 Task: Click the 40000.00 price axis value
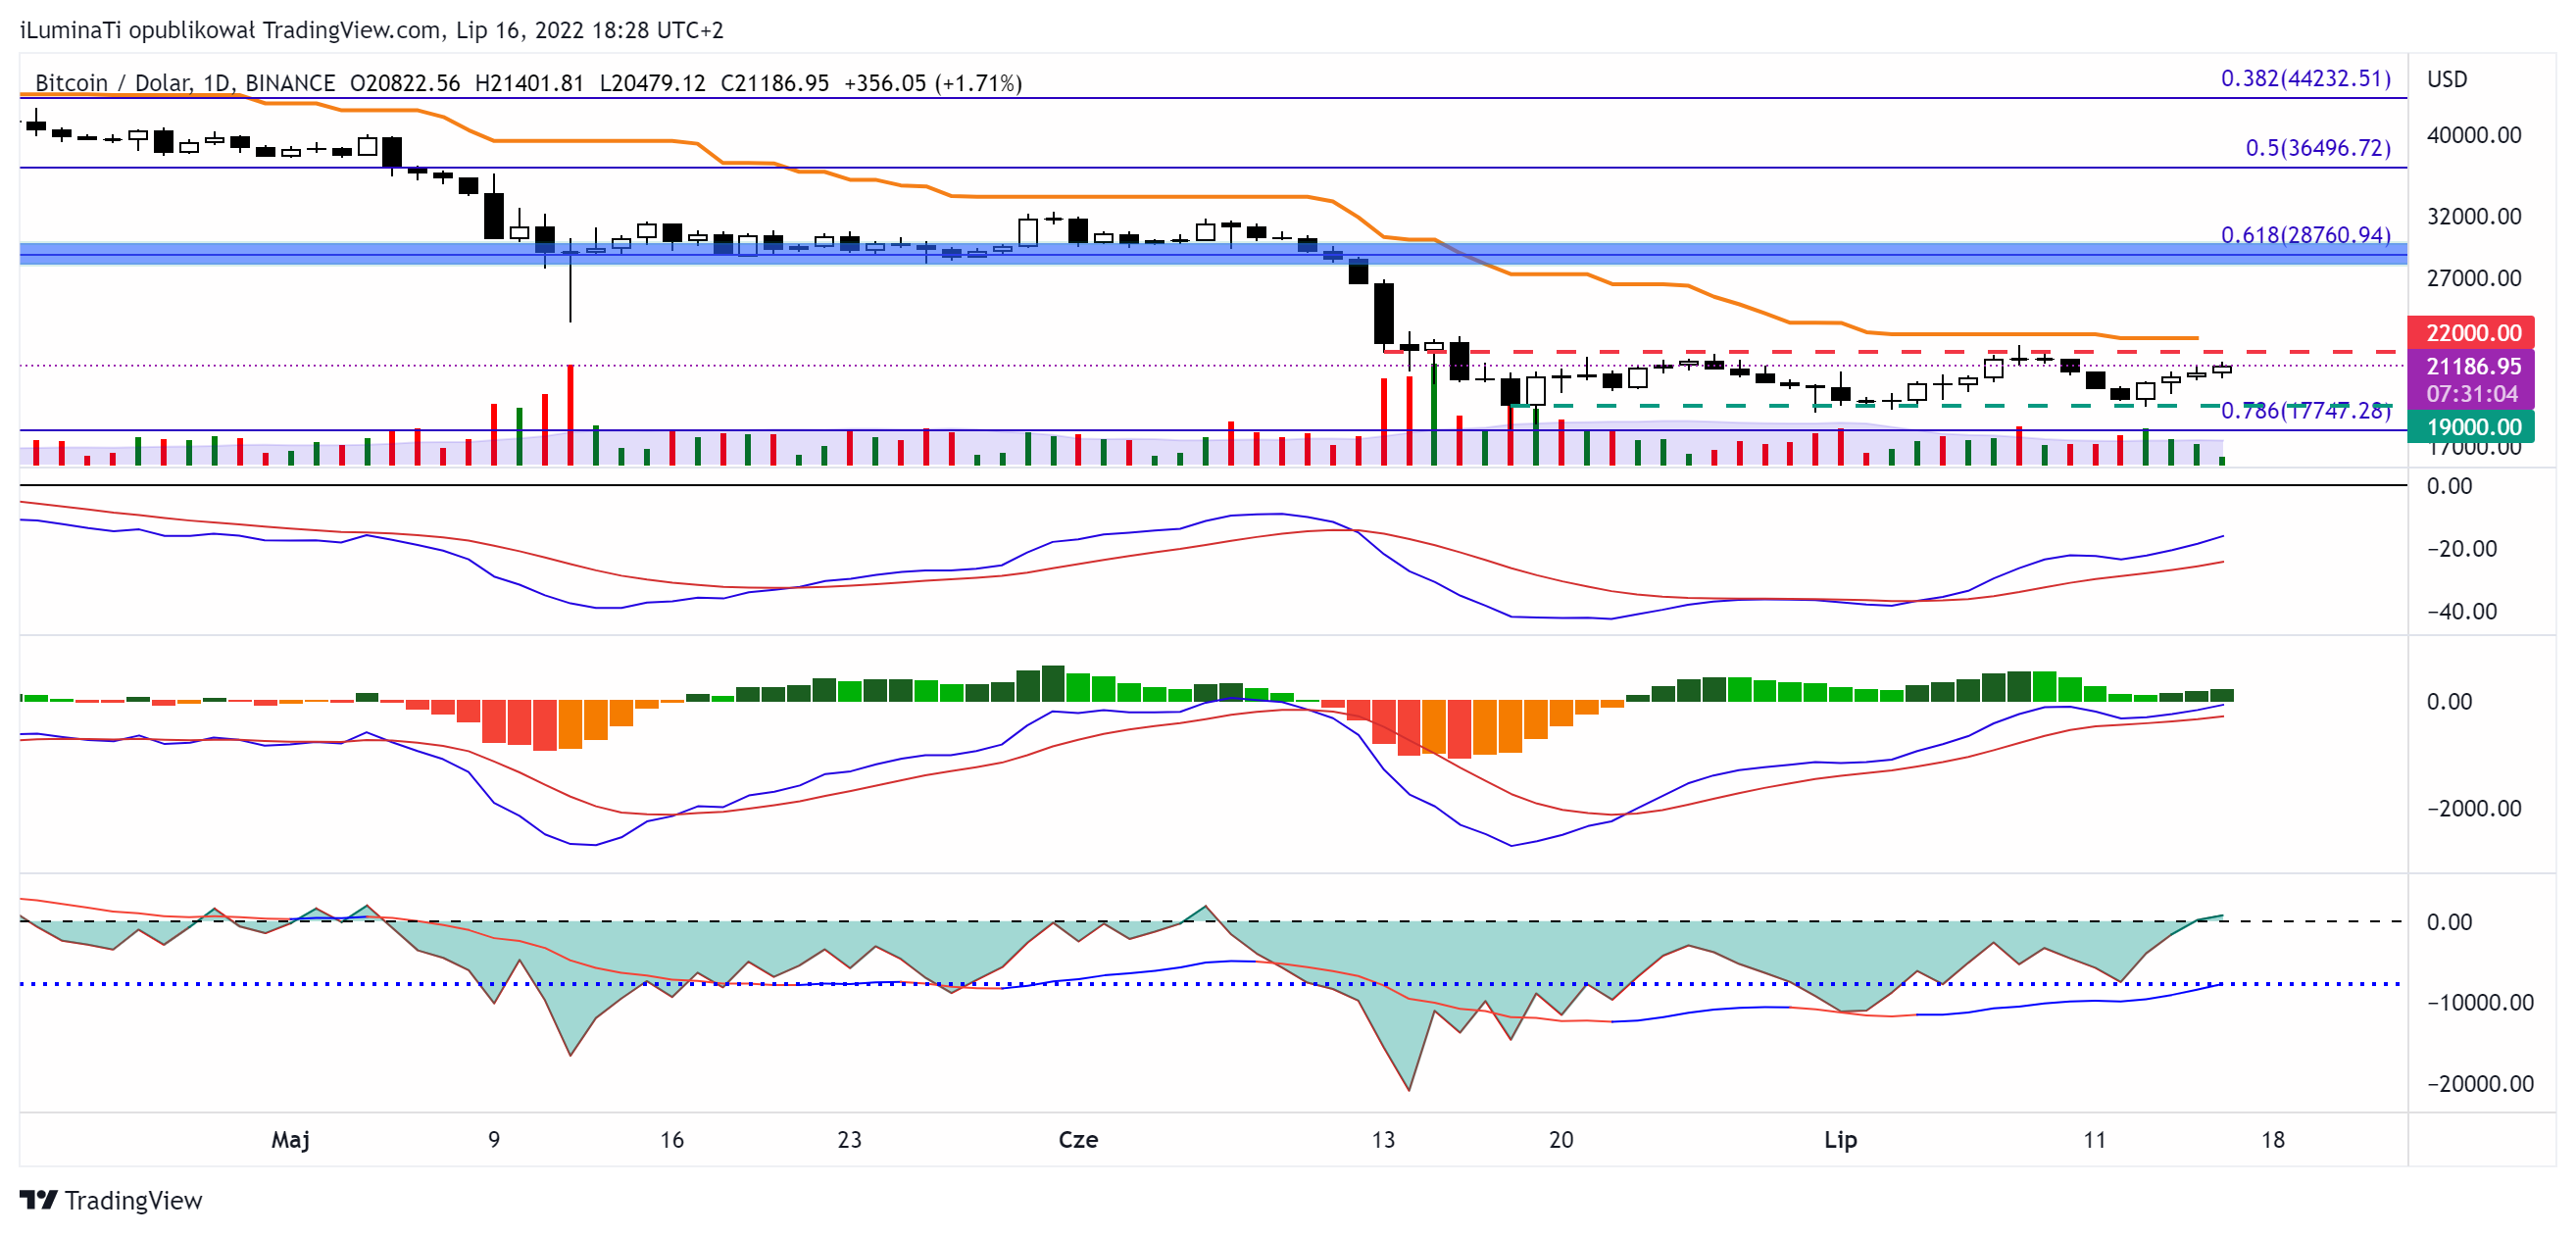(x=2473, y=135)
